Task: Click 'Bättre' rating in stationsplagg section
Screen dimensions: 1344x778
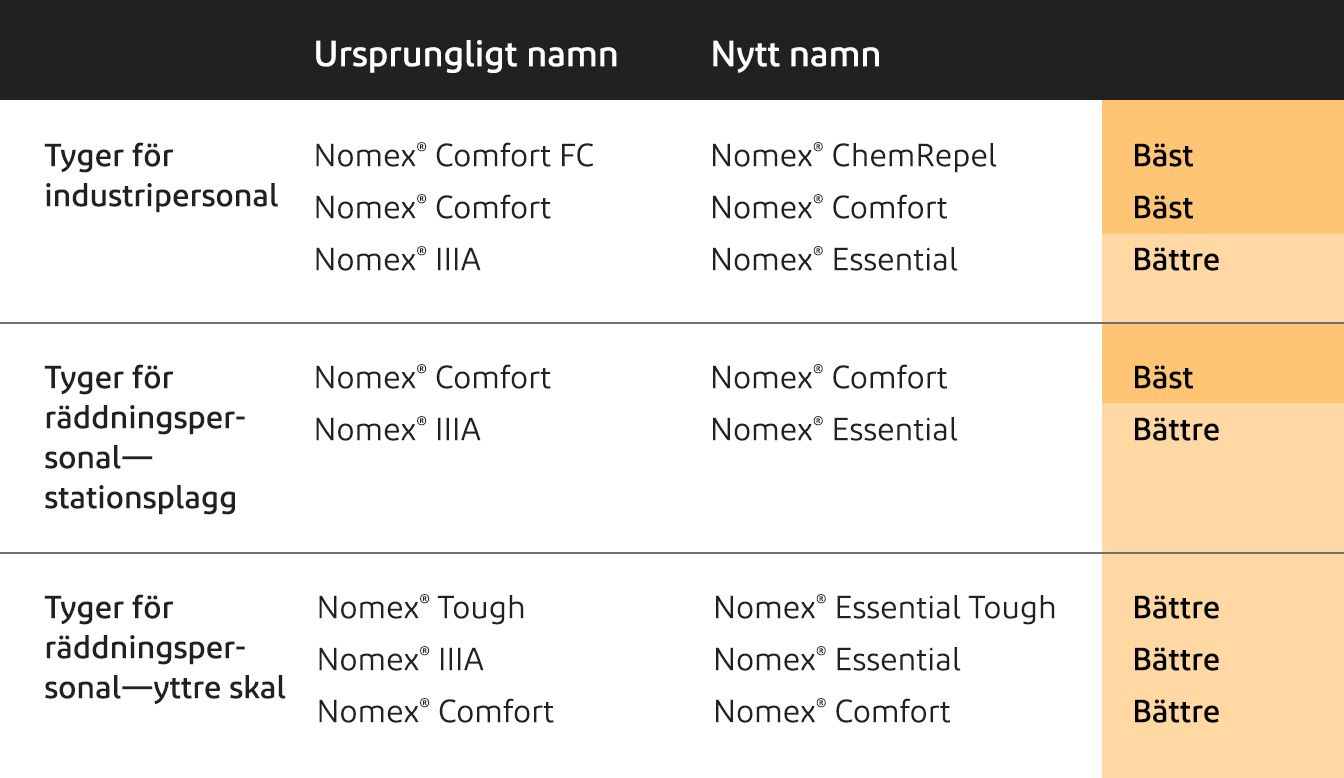Action: 1176,430
